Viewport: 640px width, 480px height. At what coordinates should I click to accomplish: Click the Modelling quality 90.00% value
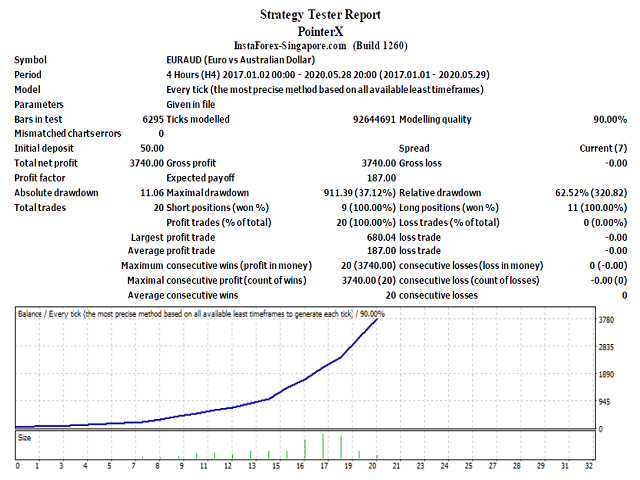tap(610, 120)
